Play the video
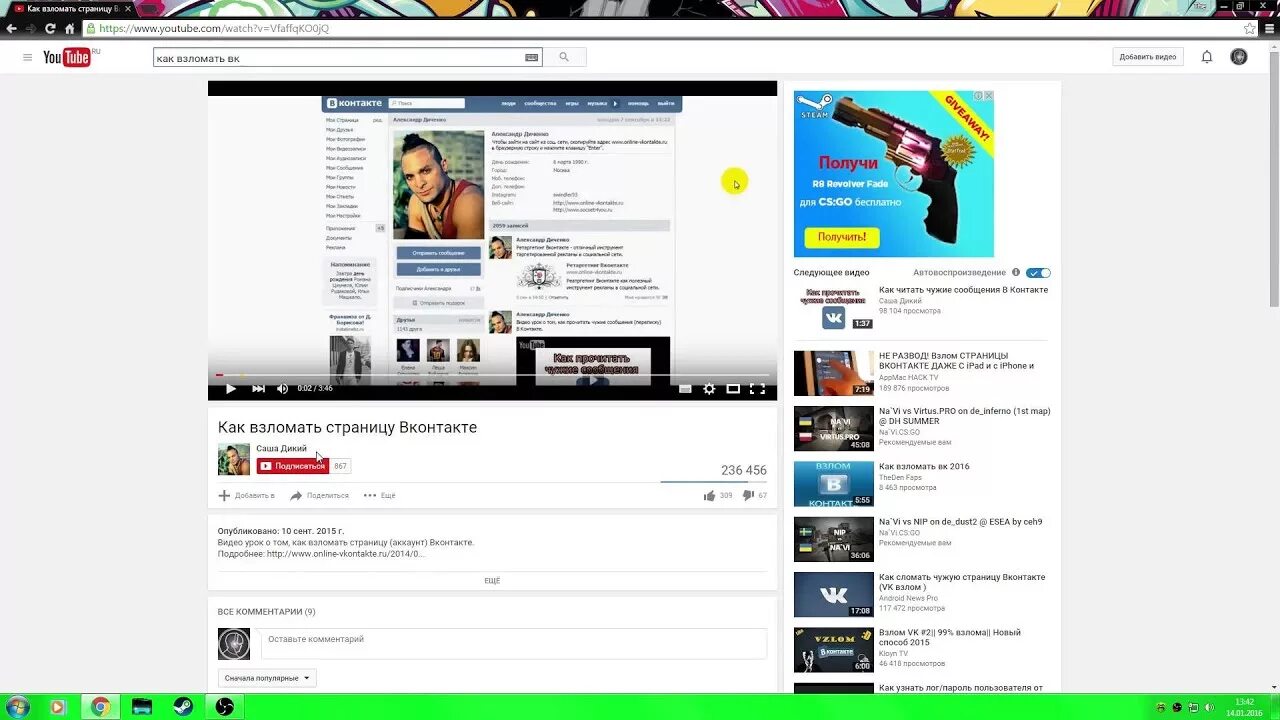Viewport: 1280px width, 720px height. [x=231, y=388]
